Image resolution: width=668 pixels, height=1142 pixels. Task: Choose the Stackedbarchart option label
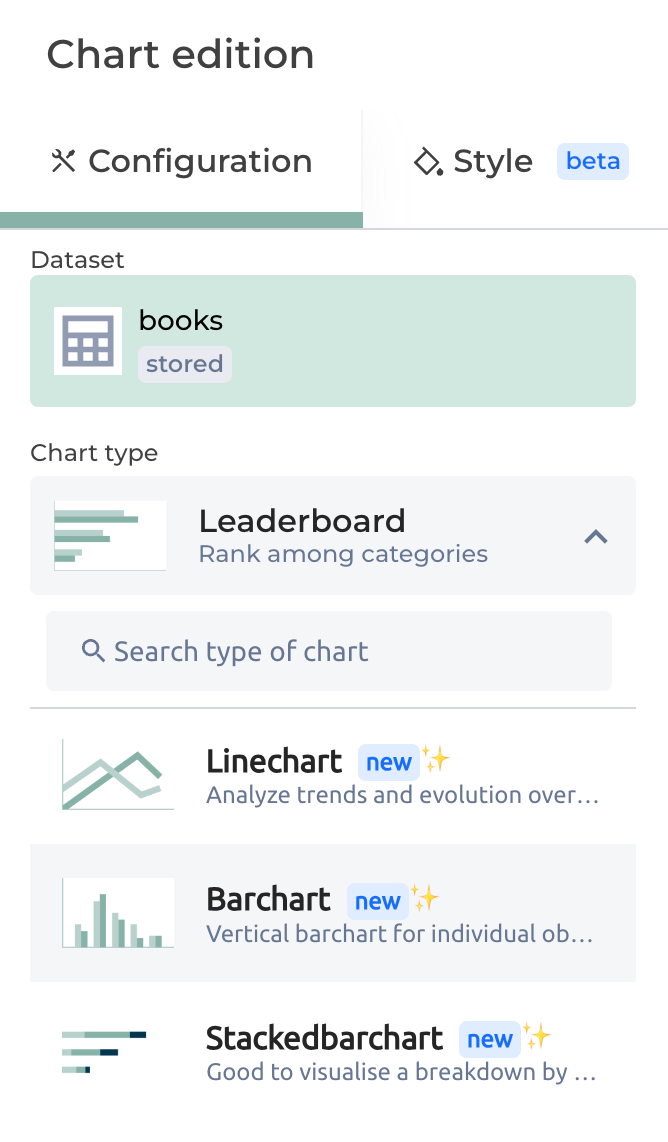click(x=324, y=1038)
